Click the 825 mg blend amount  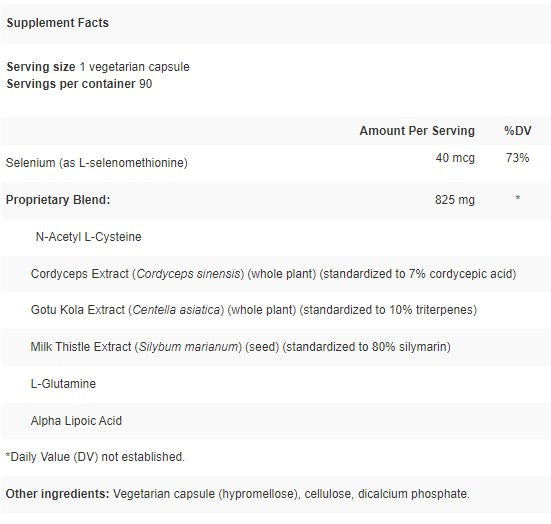(x=455, y=200)
